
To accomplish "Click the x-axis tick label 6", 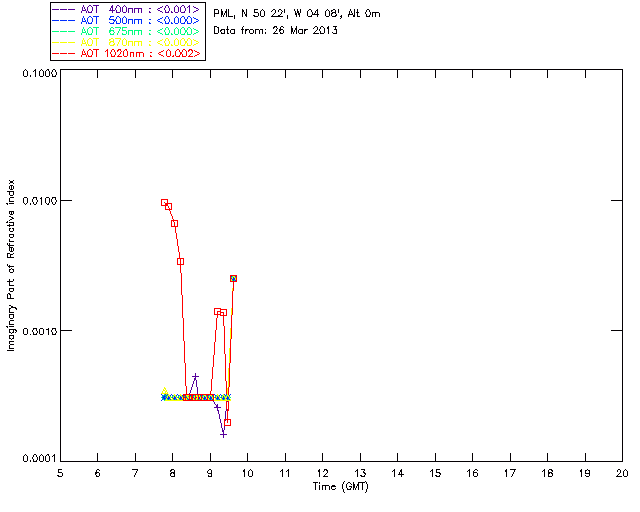I will [x=98, y=473].
